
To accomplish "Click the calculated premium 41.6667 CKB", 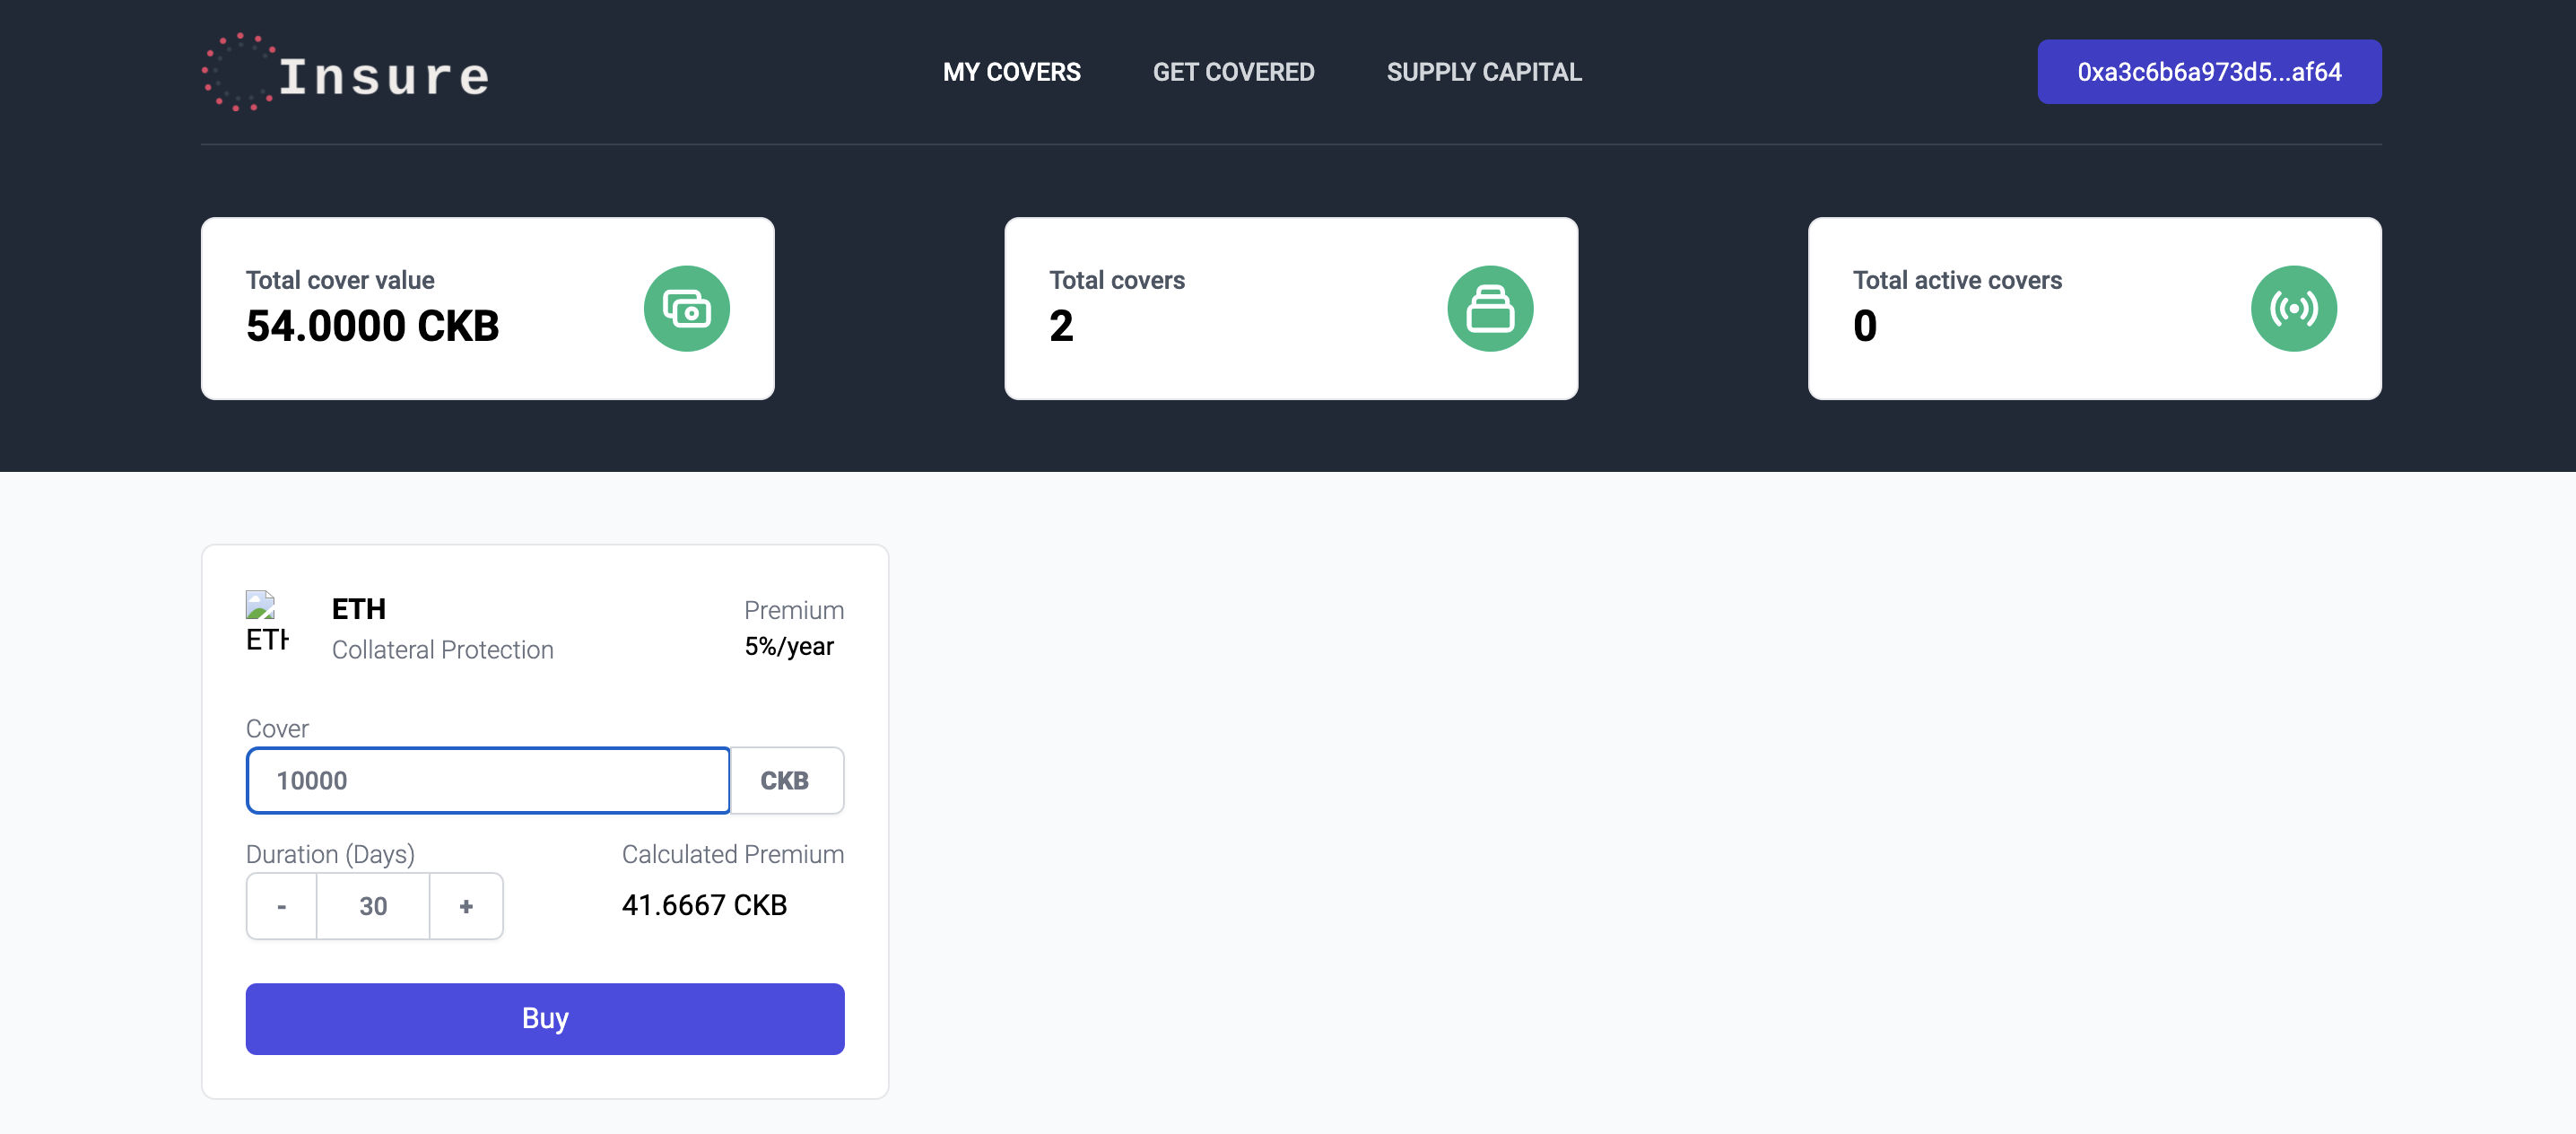I will click(x=704, y=905).
